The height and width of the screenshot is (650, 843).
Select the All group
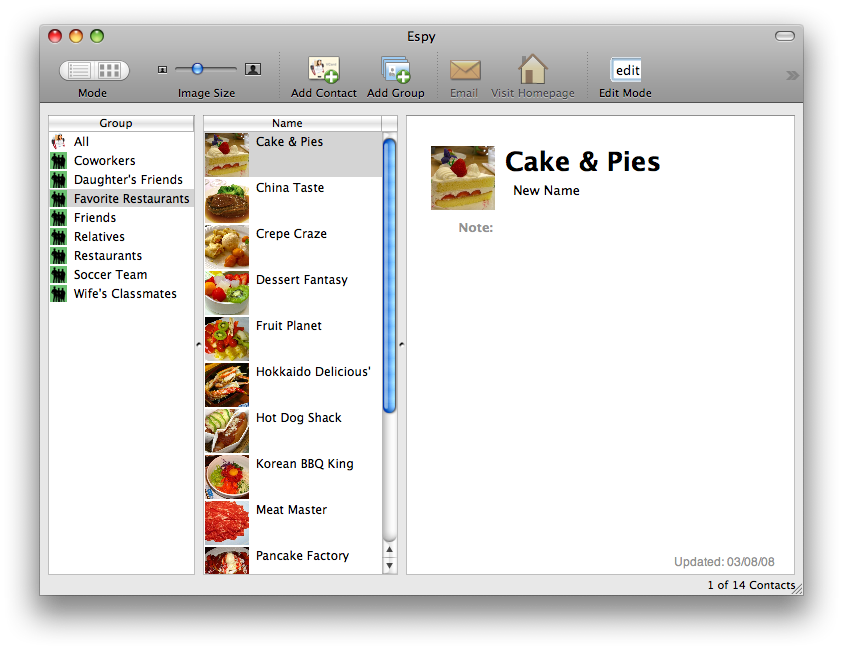[121, 142]
